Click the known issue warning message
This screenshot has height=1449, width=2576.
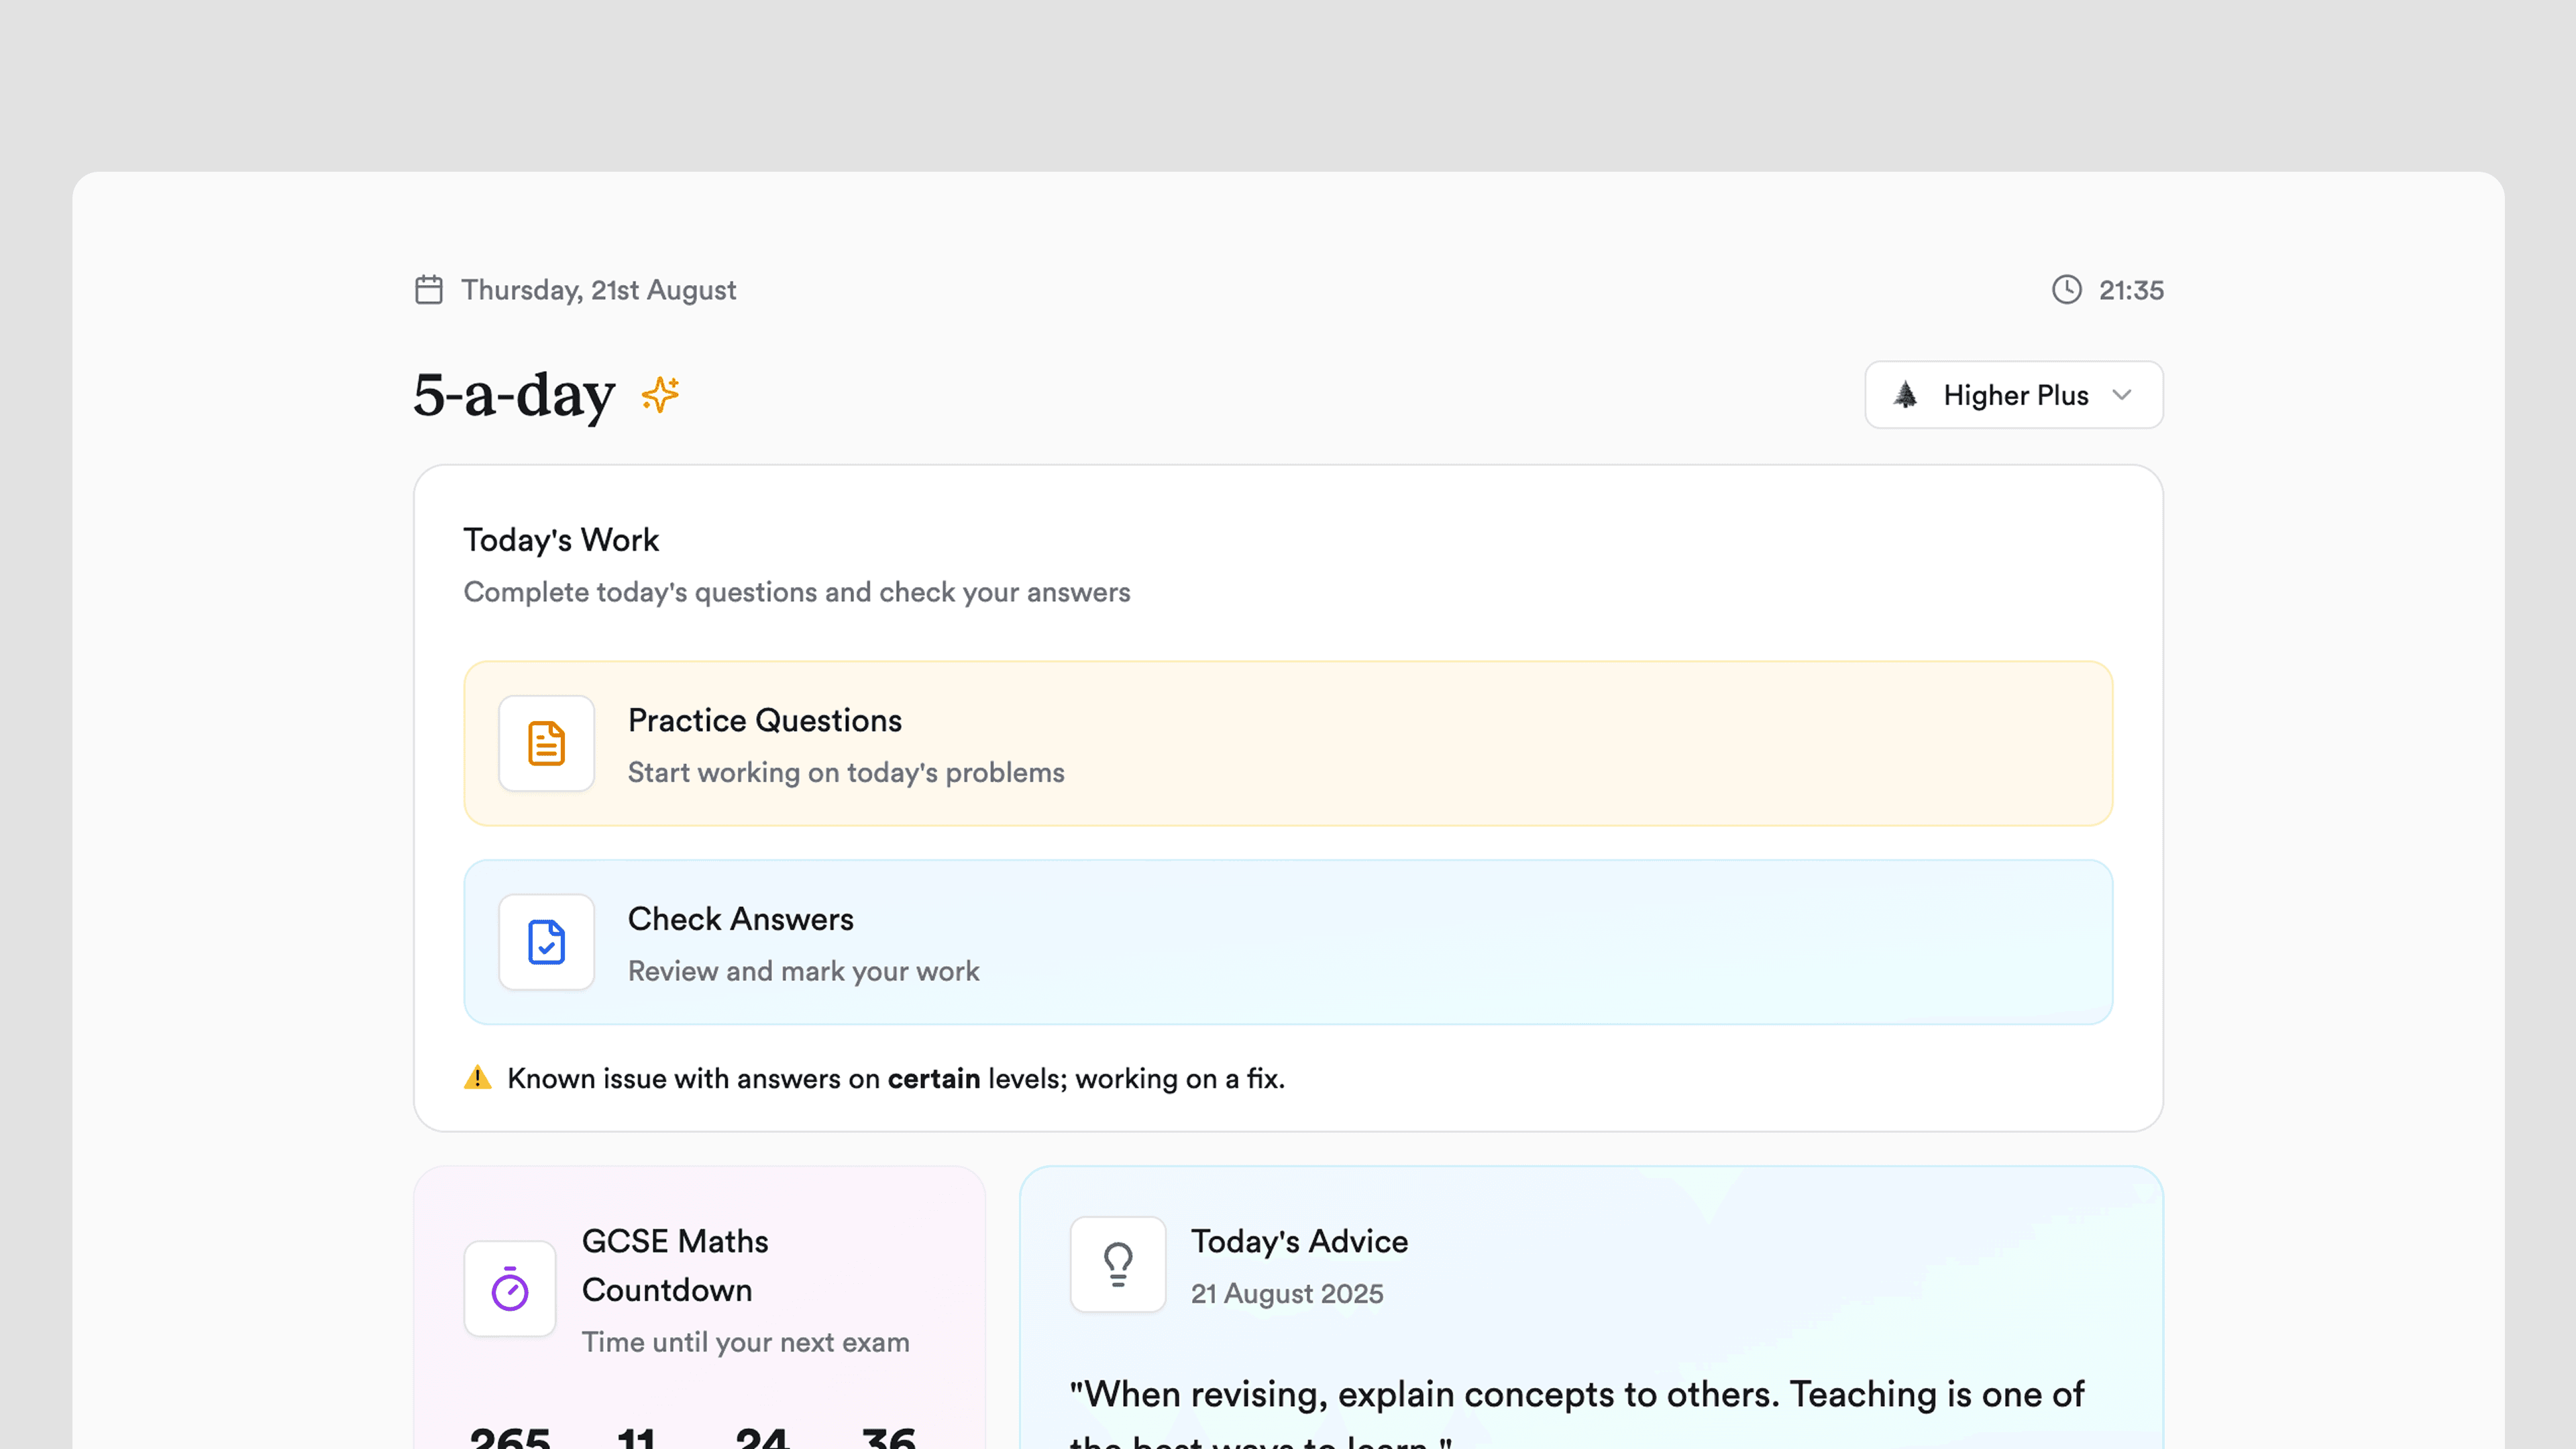point(896,1078)
